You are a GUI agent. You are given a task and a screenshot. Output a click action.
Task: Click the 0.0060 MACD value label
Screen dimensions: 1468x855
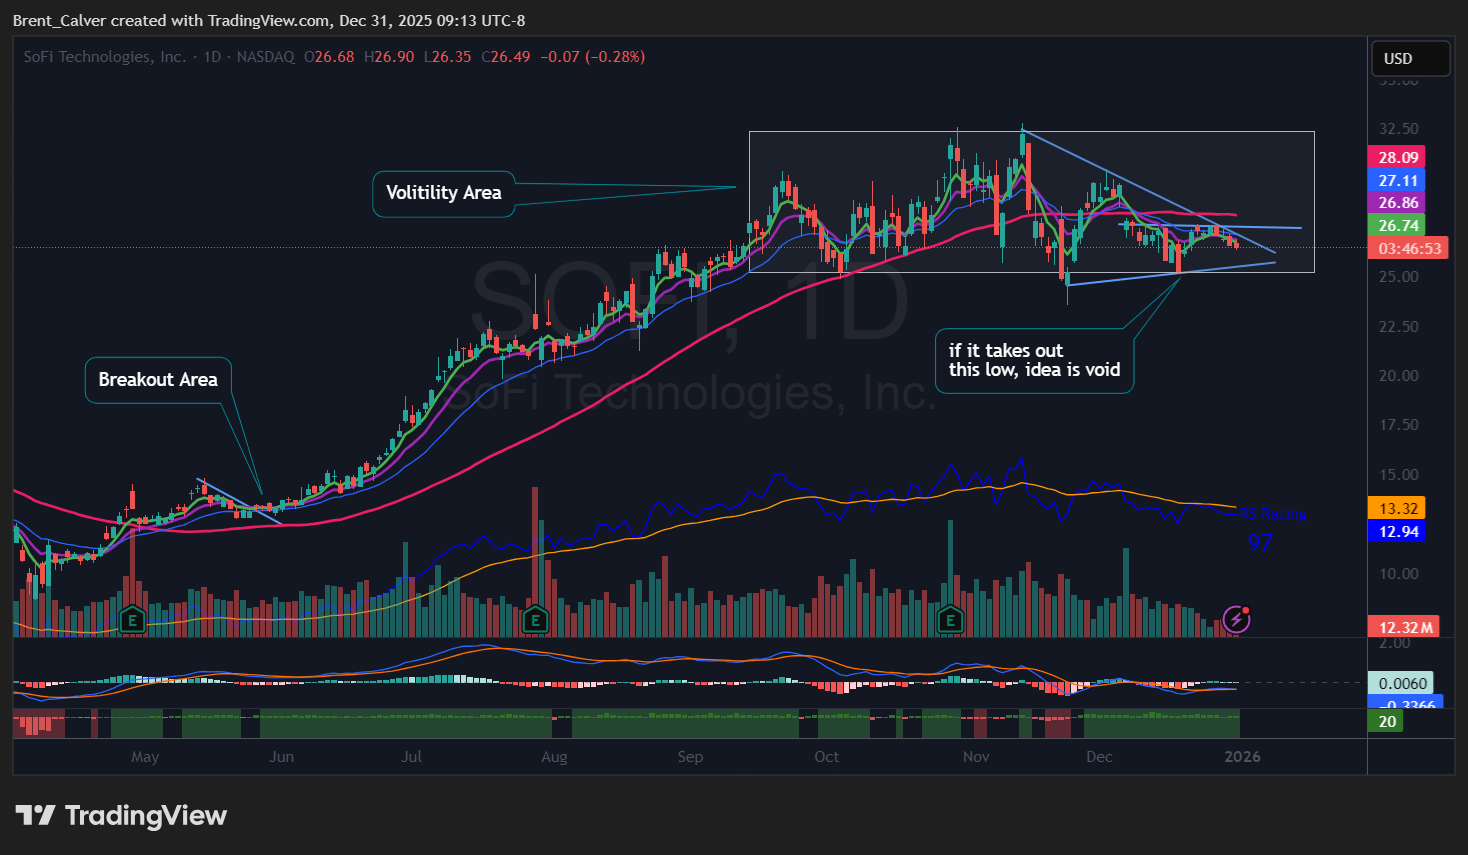[1401, 683]
